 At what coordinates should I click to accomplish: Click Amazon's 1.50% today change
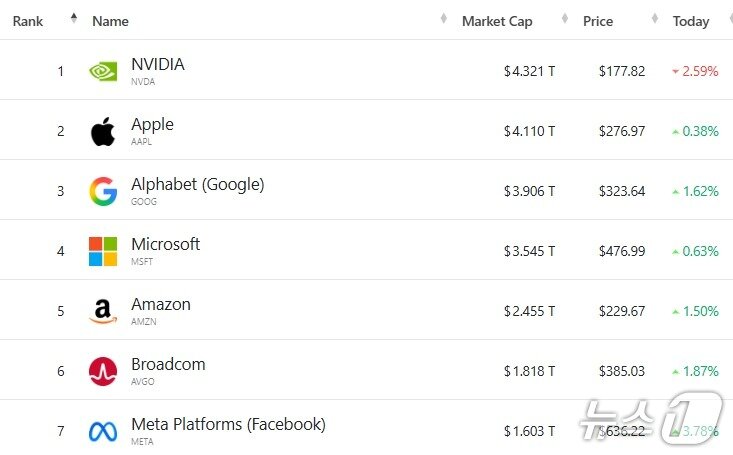coord(700,311)
